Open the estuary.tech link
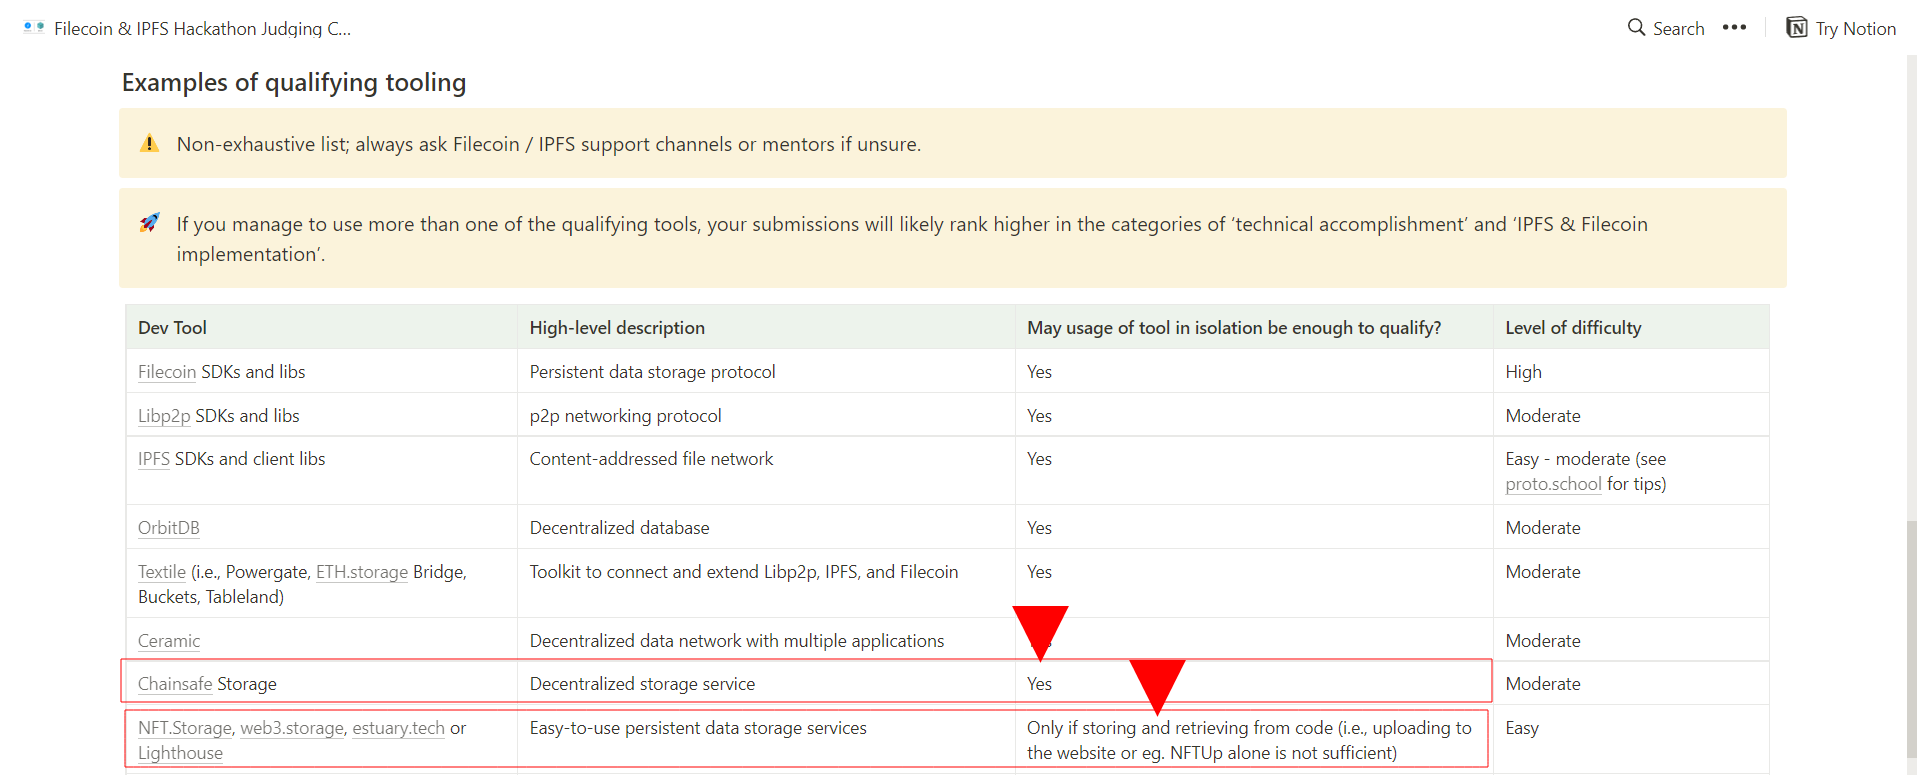The image size is (1917, 775). coord(398,728)
